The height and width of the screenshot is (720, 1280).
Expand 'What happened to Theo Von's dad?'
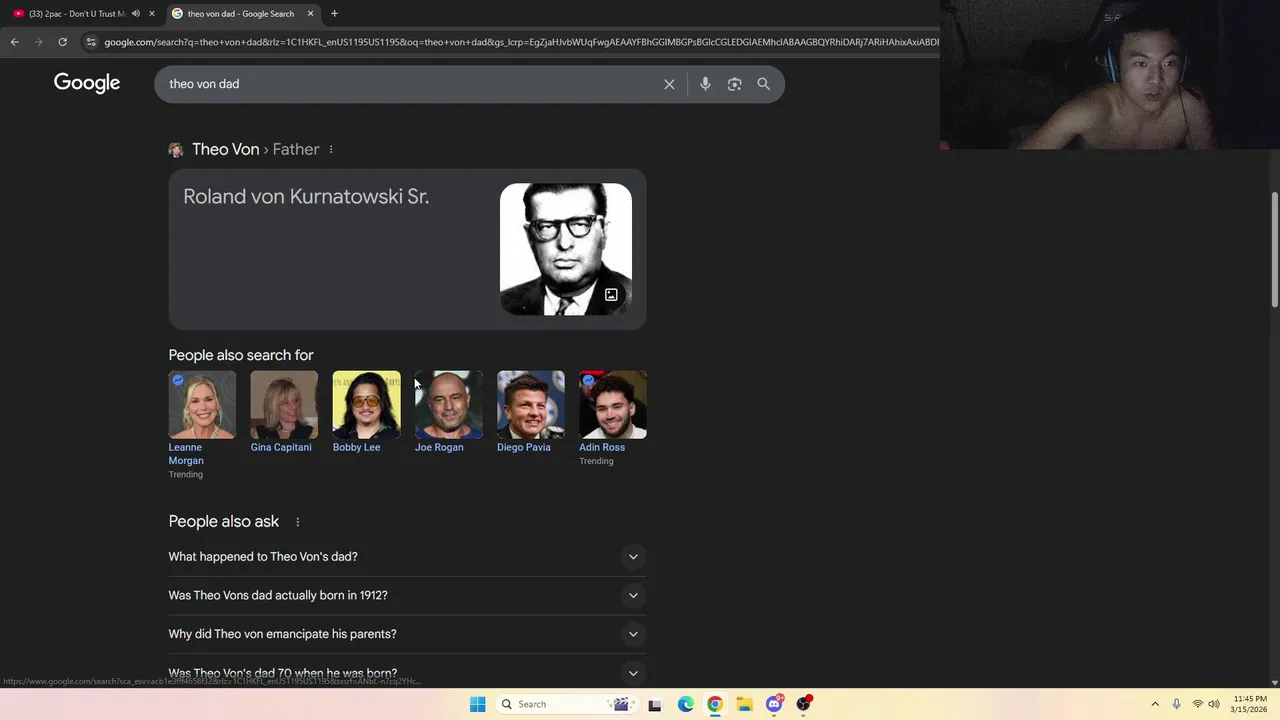coord(407,557)
